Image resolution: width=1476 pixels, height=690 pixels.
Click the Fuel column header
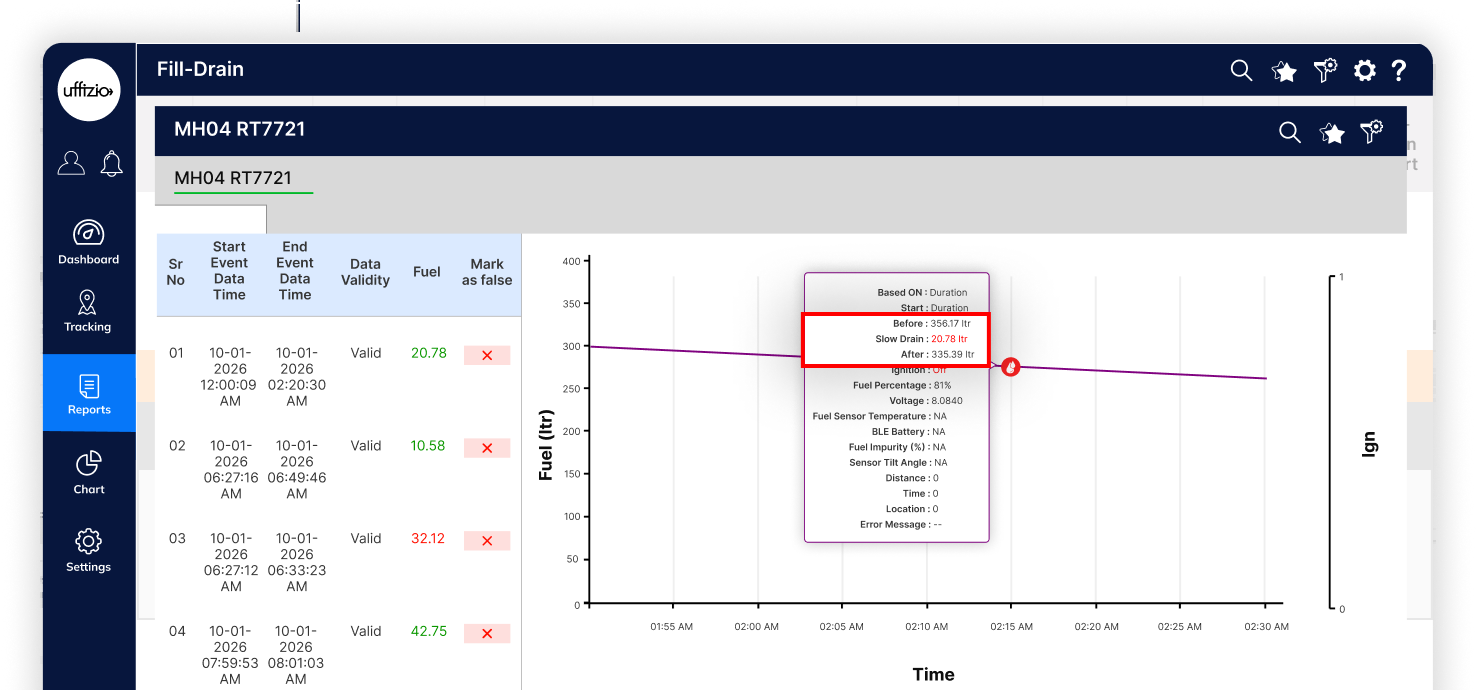[427, 272]
